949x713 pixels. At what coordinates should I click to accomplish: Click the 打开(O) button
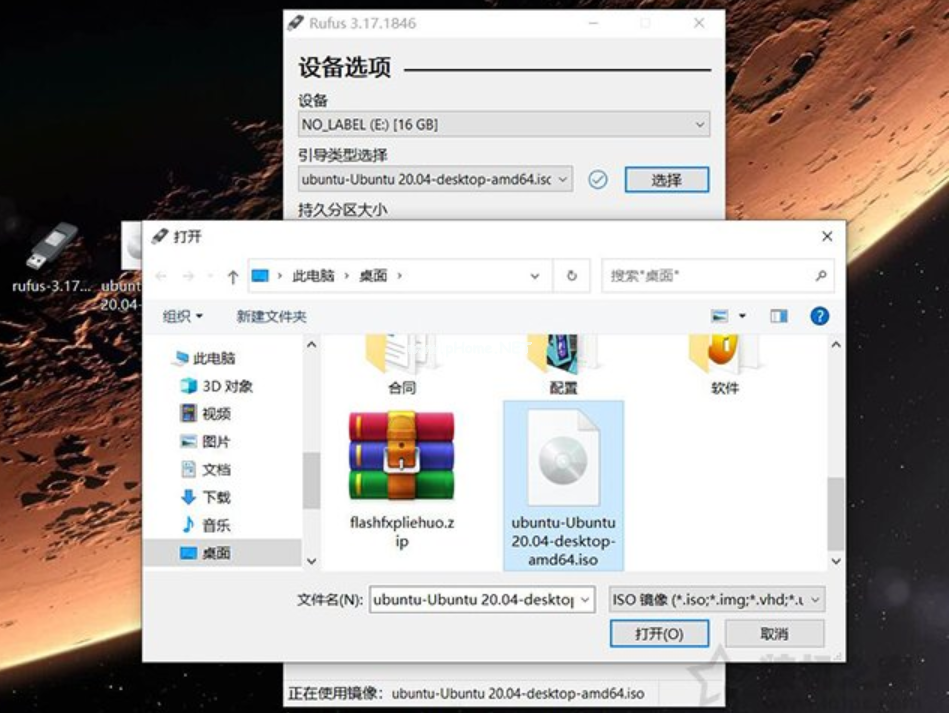tap(658, 634)
